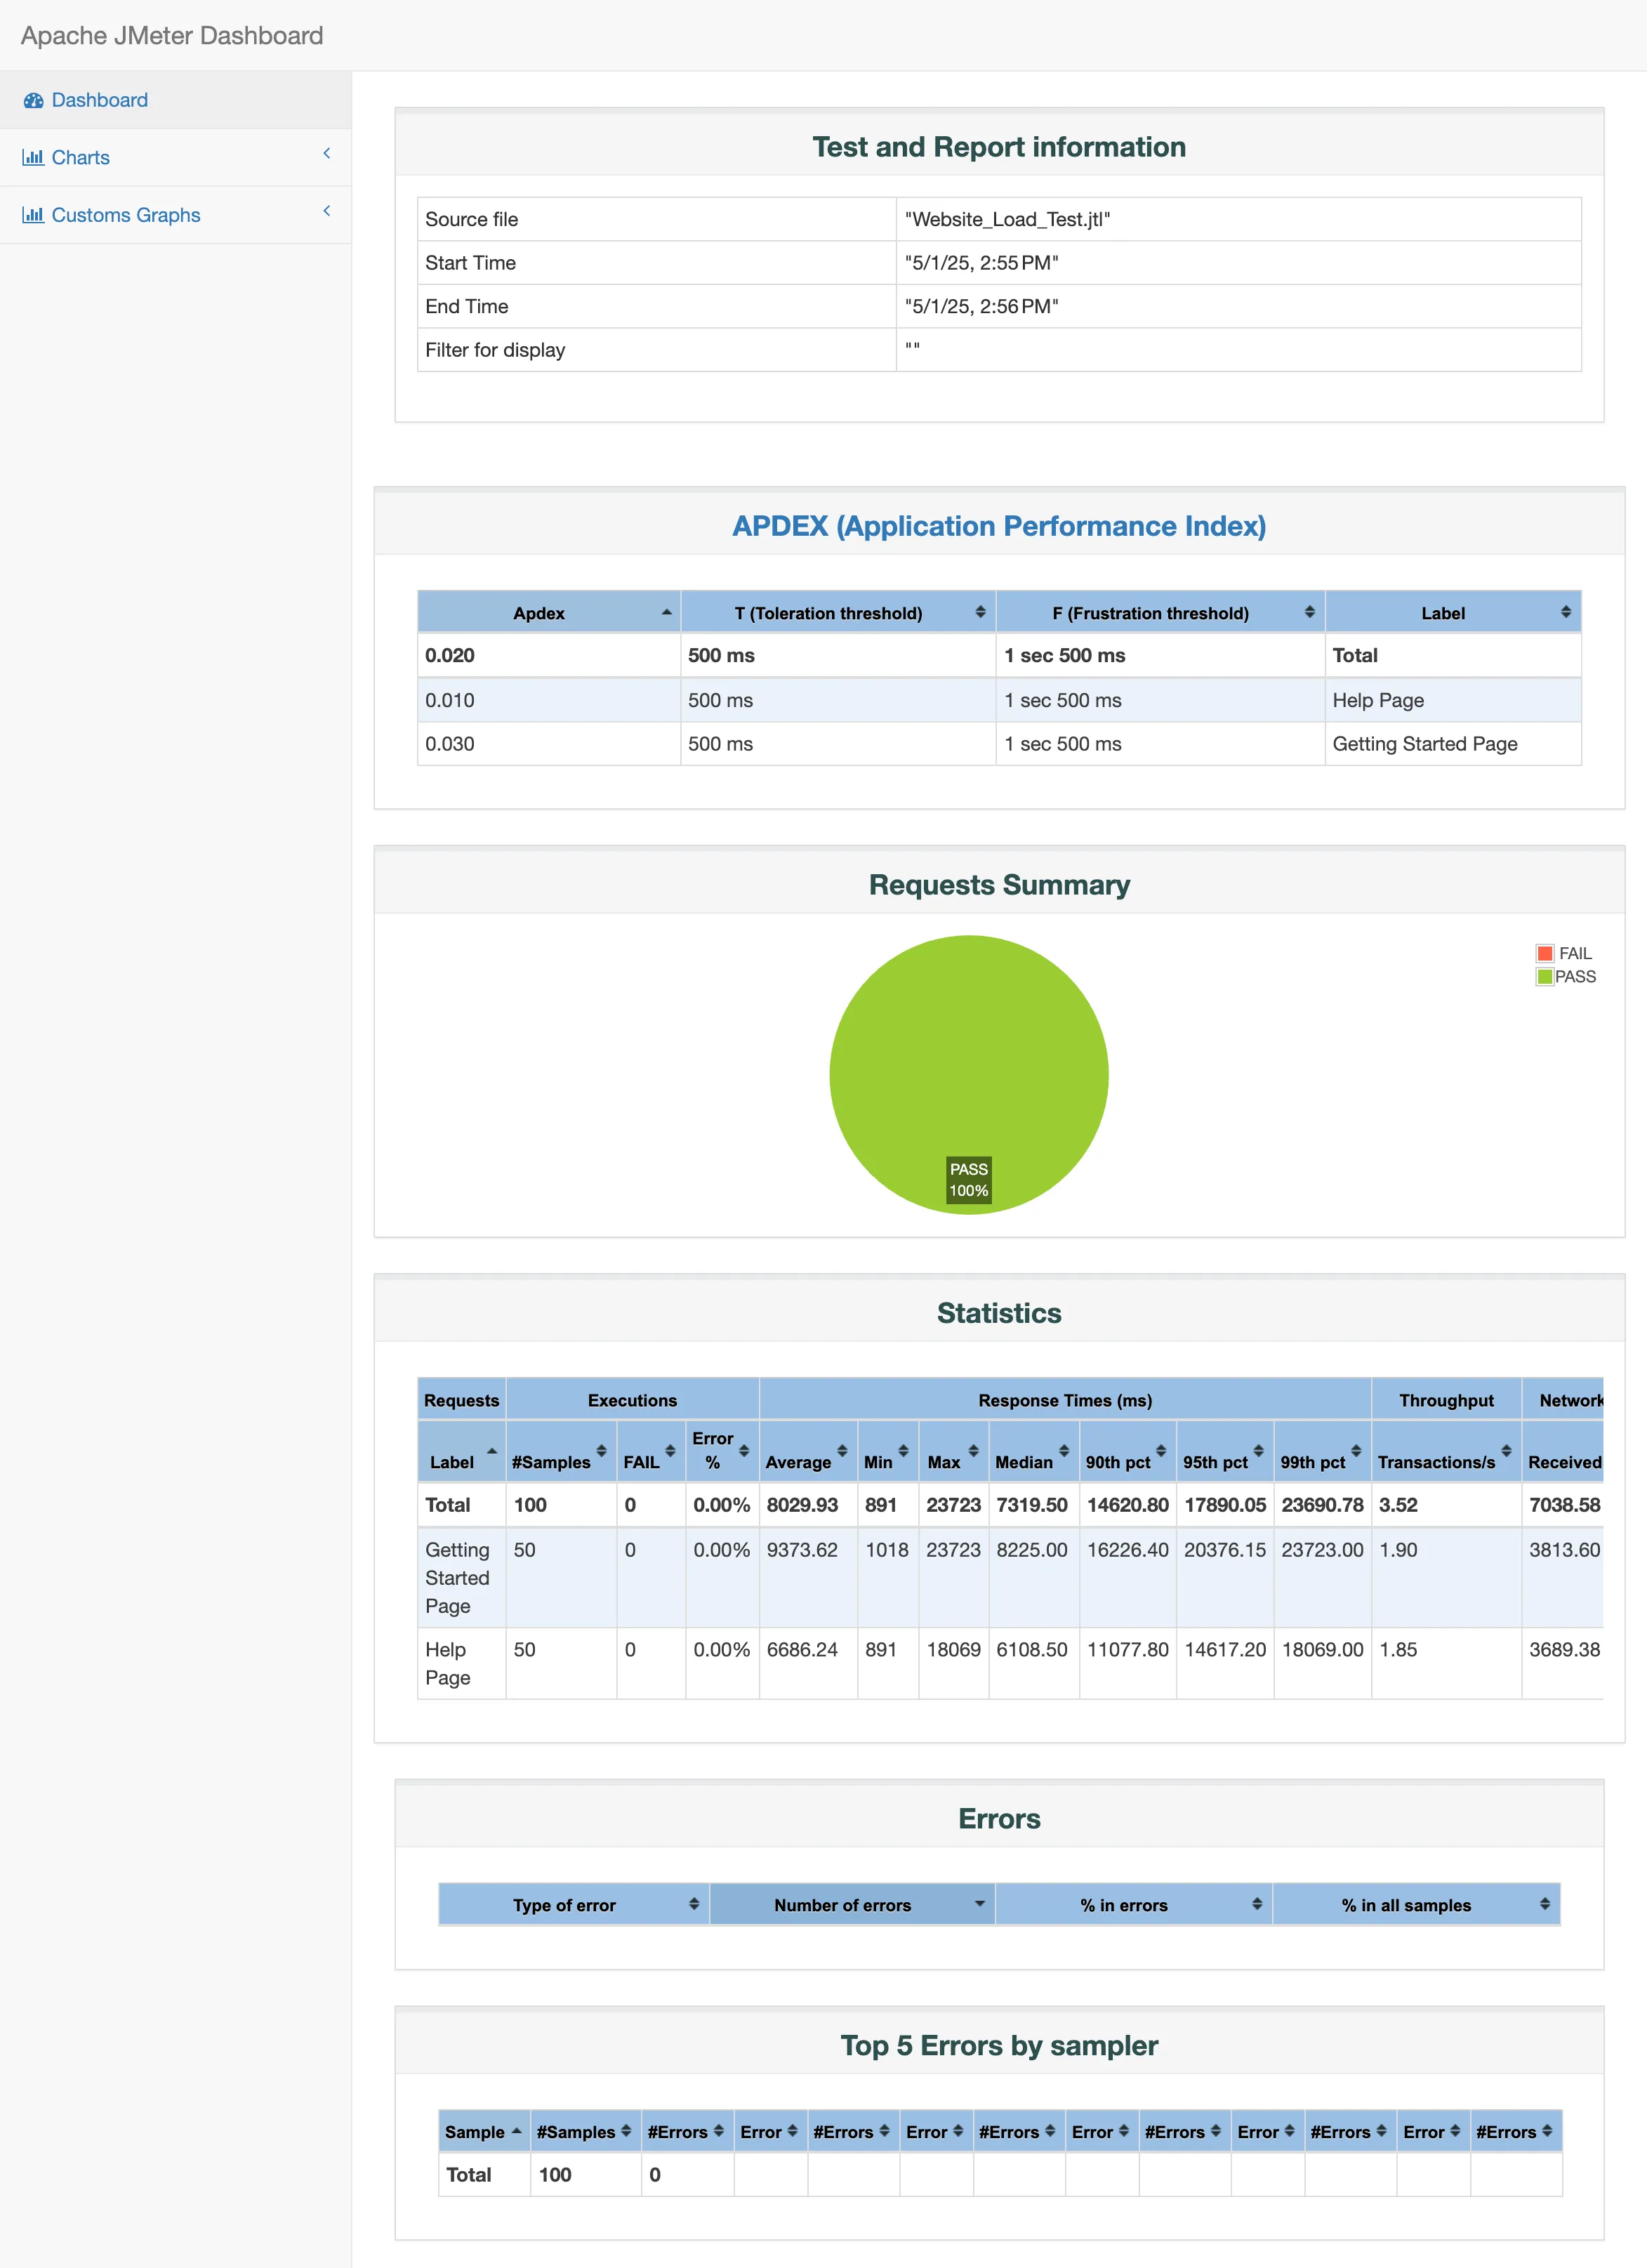
Task: Expand the Customs Graphs menu chevron
Action: point(326,211)
